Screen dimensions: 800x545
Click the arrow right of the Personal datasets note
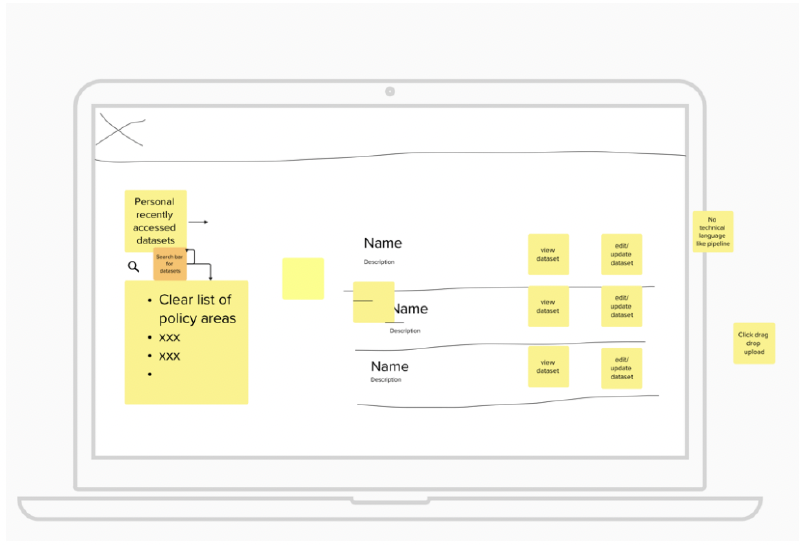tap(198, 222)
